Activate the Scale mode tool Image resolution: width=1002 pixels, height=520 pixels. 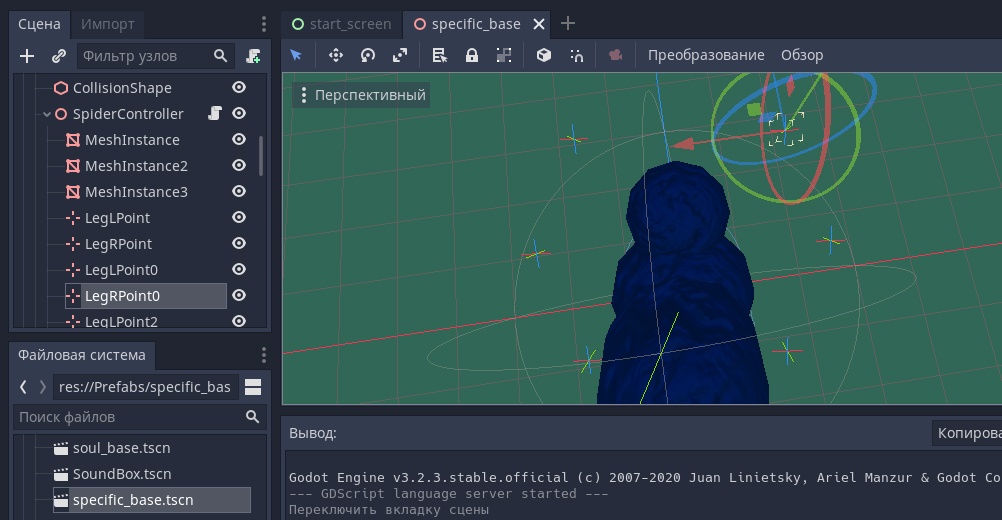(x=400, y=55)
